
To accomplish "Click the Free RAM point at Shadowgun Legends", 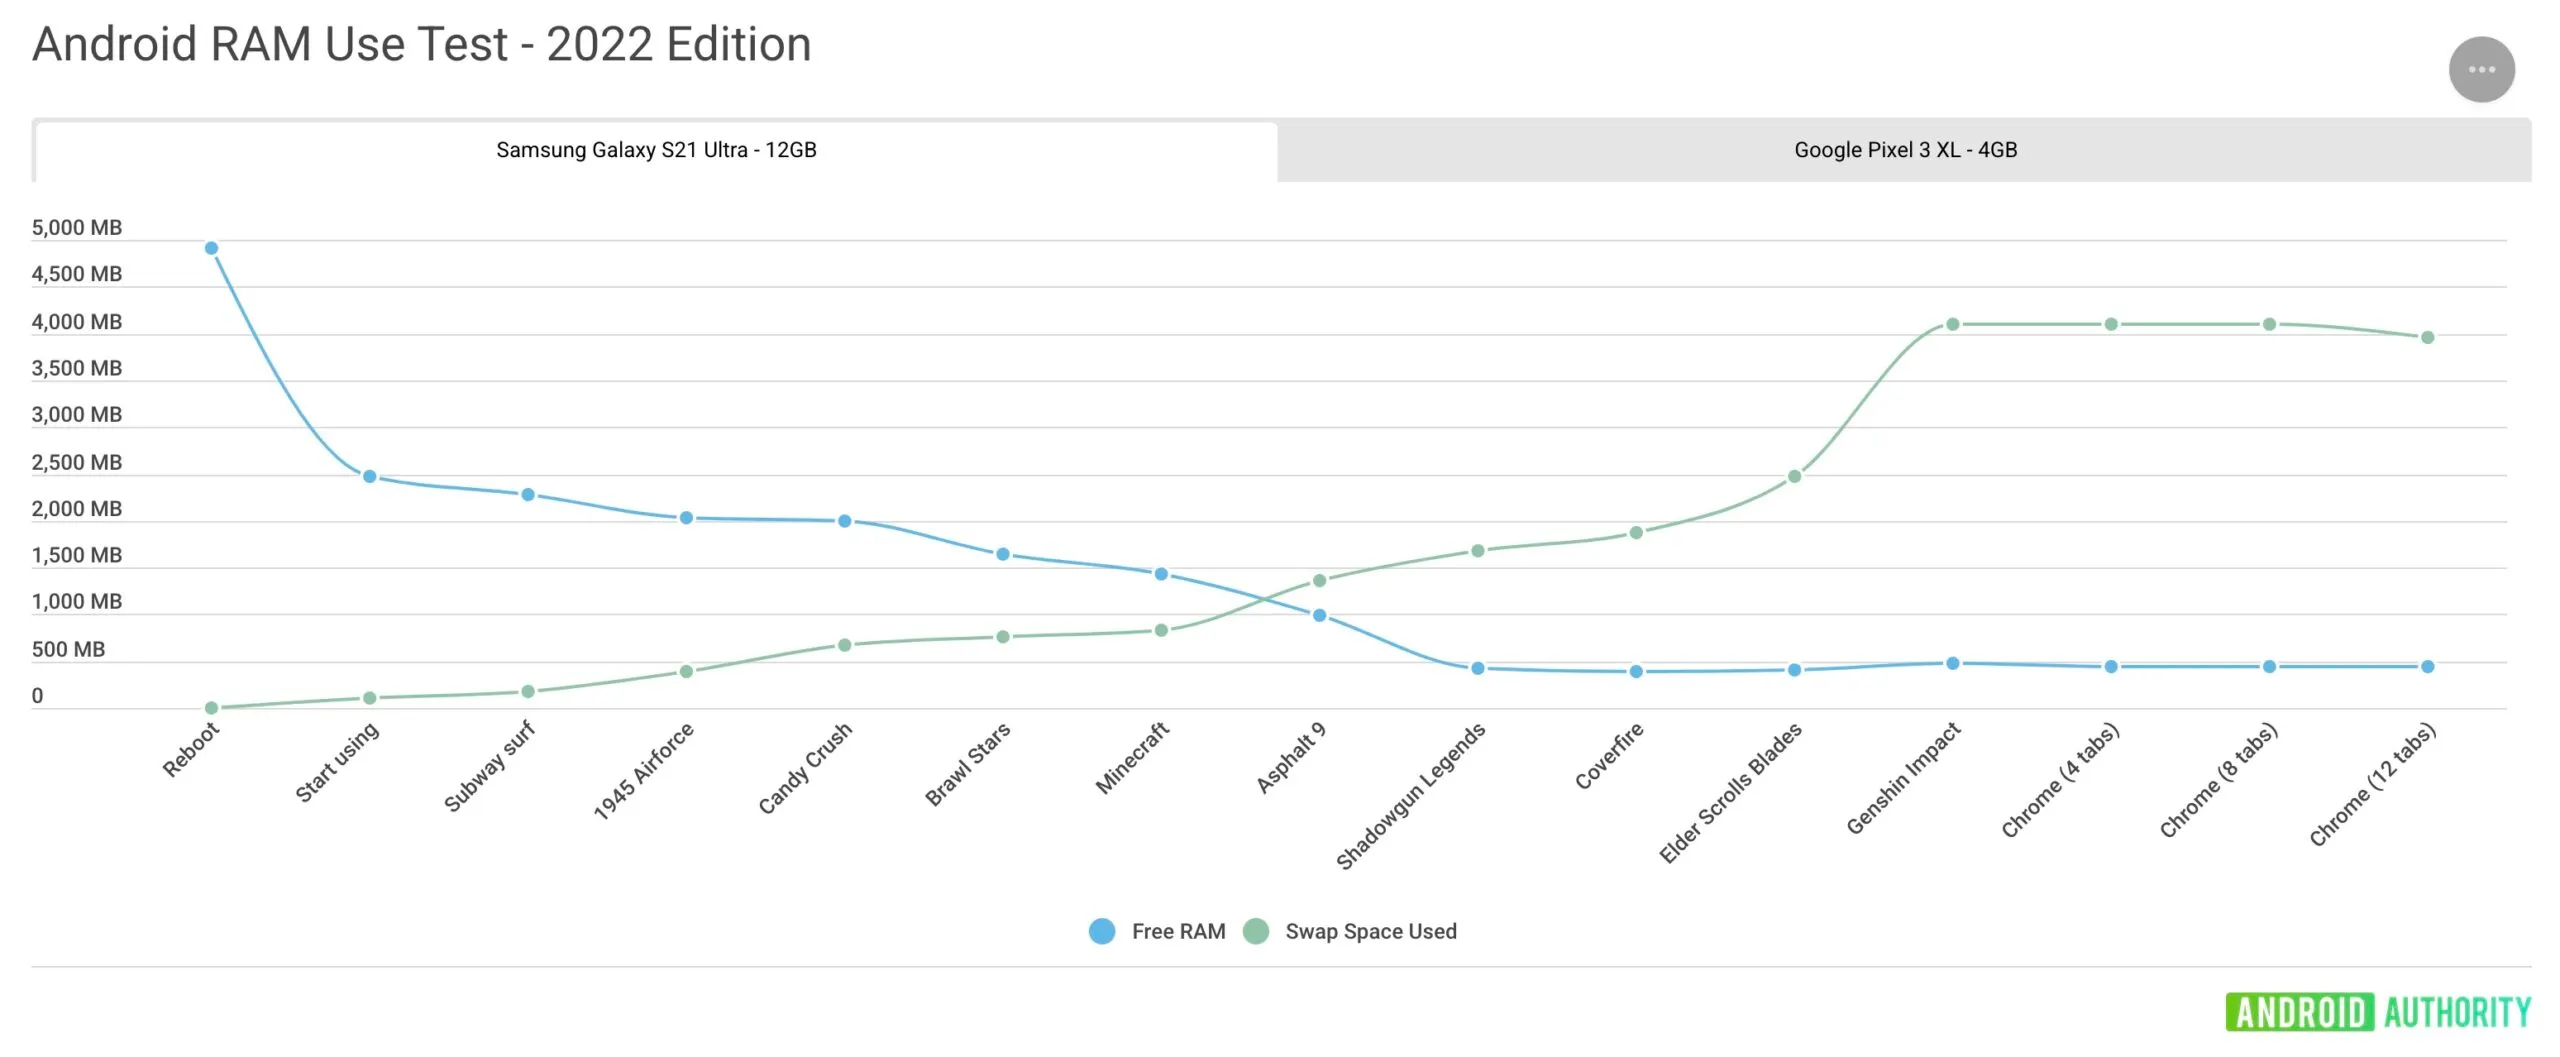I will tap(1477, 668).
